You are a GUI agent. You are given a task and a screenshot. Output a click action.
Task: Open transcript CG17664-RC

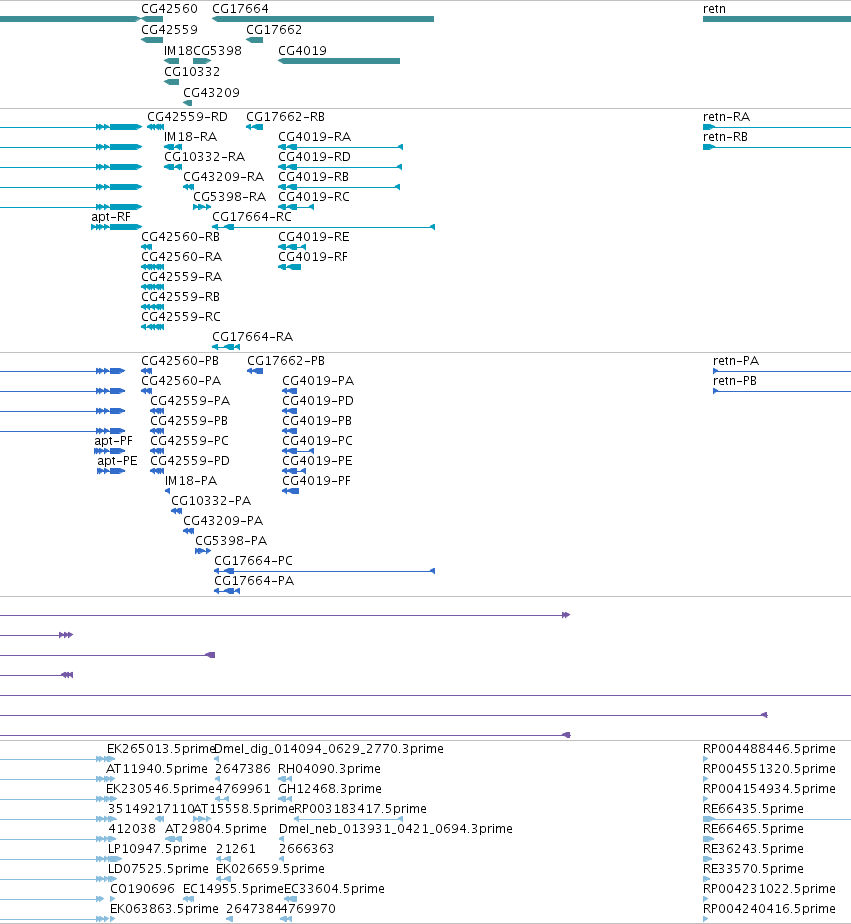pyautogui.click(x=252, y=217)
